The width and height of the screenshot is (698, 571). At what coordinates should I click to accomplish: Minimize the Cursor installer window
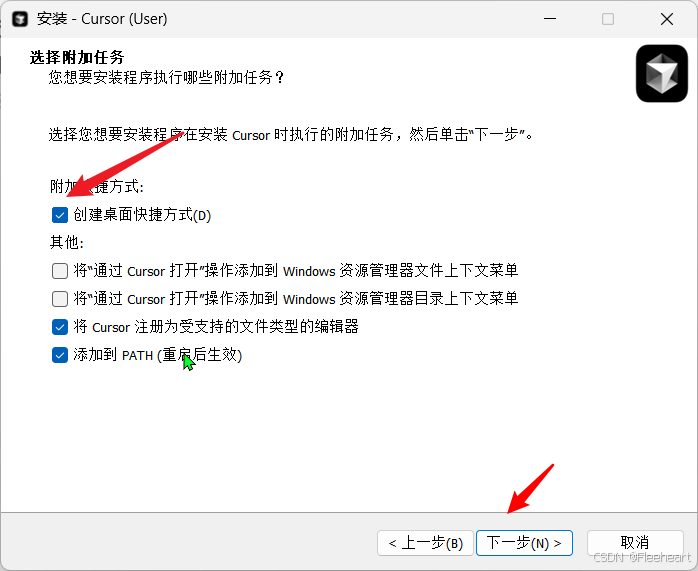tap(550, 19)
